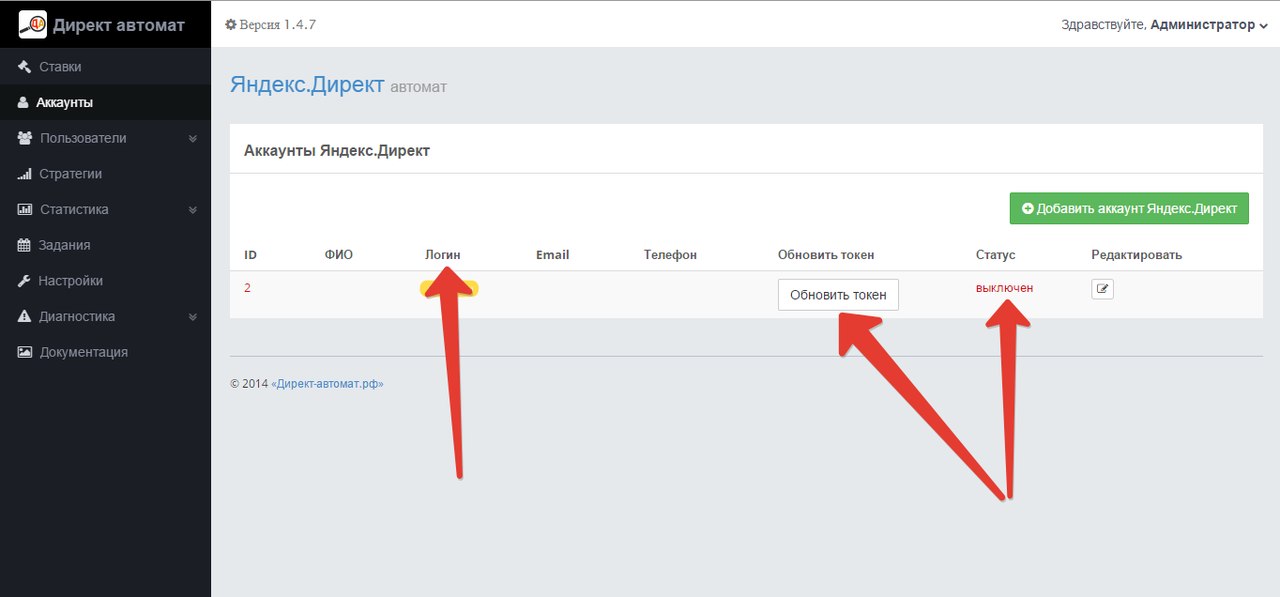The image size is (1280, 597).
Task: Click the warning triangle icon beside Диагностика
Action: [25, 317]
